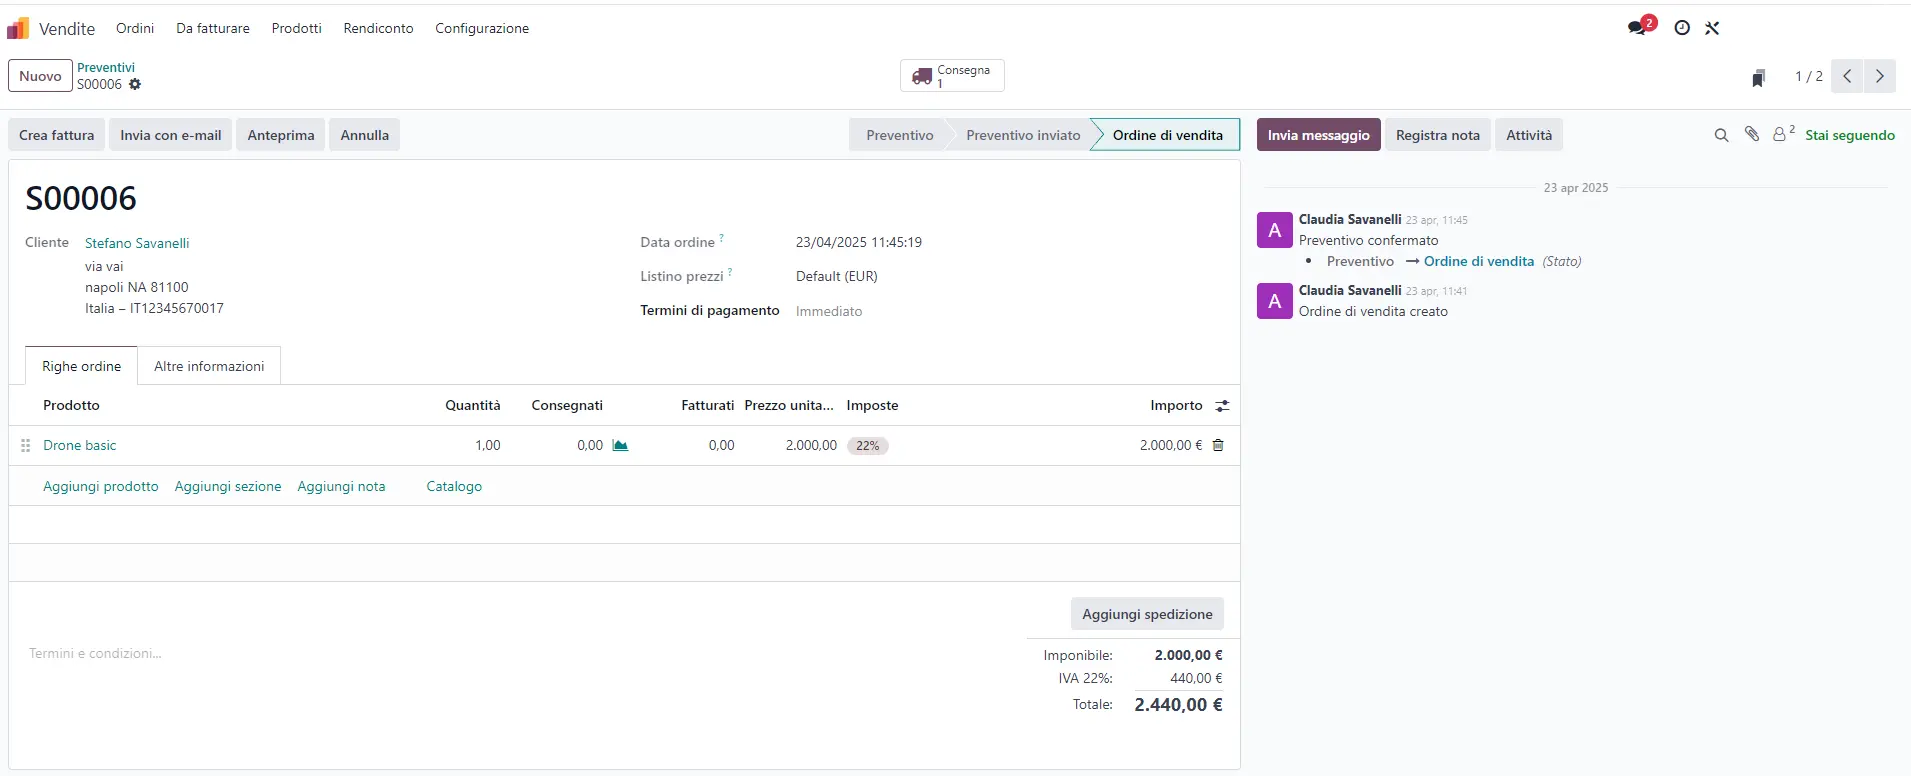Toggle the Stai seguendo follow status

(1849, 135)
